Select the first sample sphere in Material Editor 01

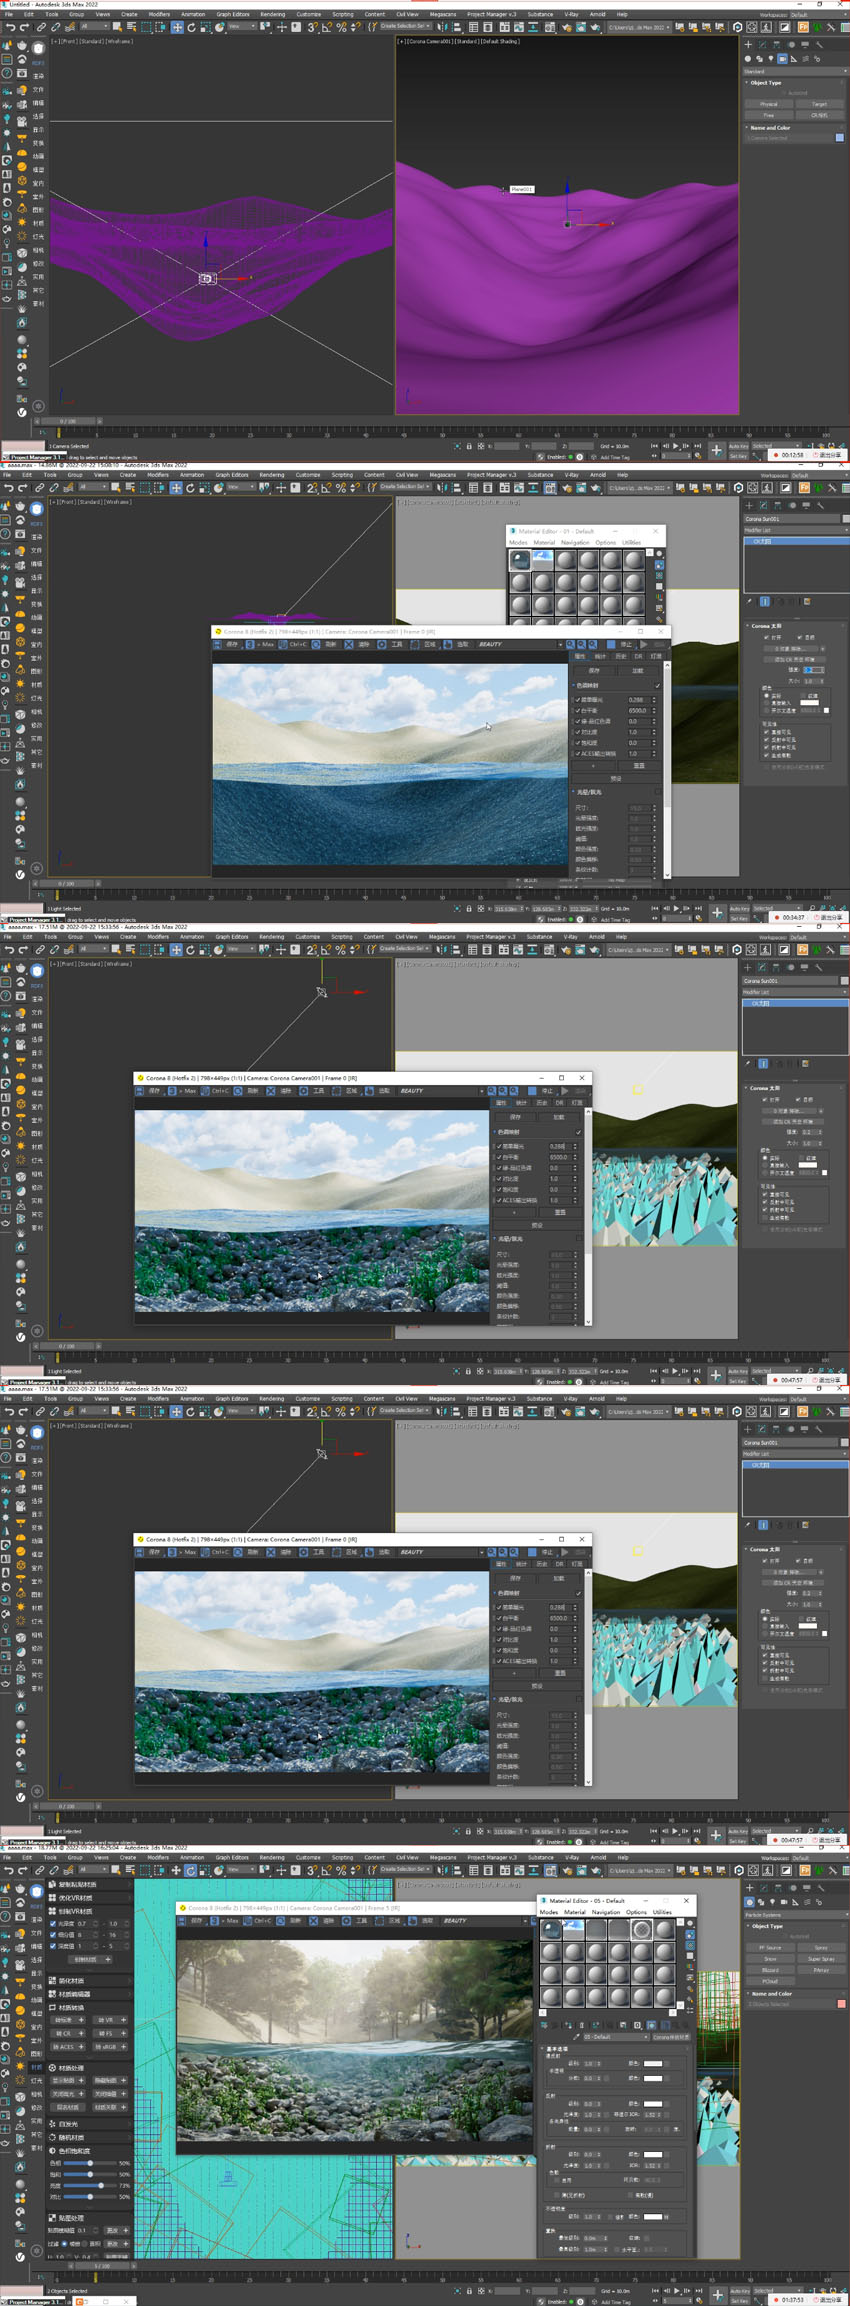coord(520,560)
